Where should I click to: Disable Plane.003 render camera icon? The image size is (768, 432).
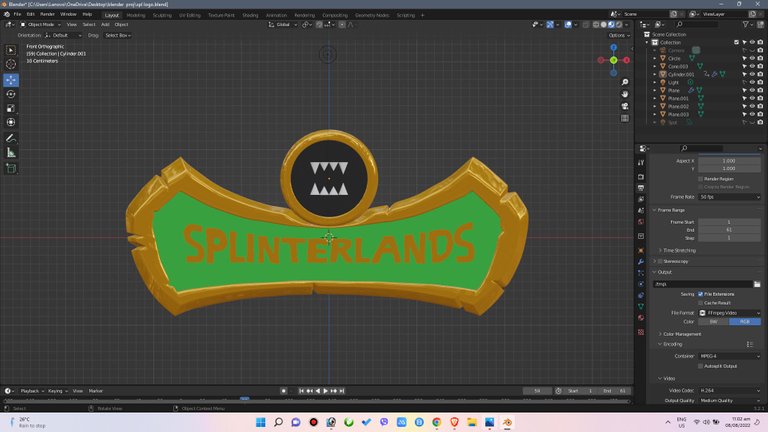tap(760, 114)
